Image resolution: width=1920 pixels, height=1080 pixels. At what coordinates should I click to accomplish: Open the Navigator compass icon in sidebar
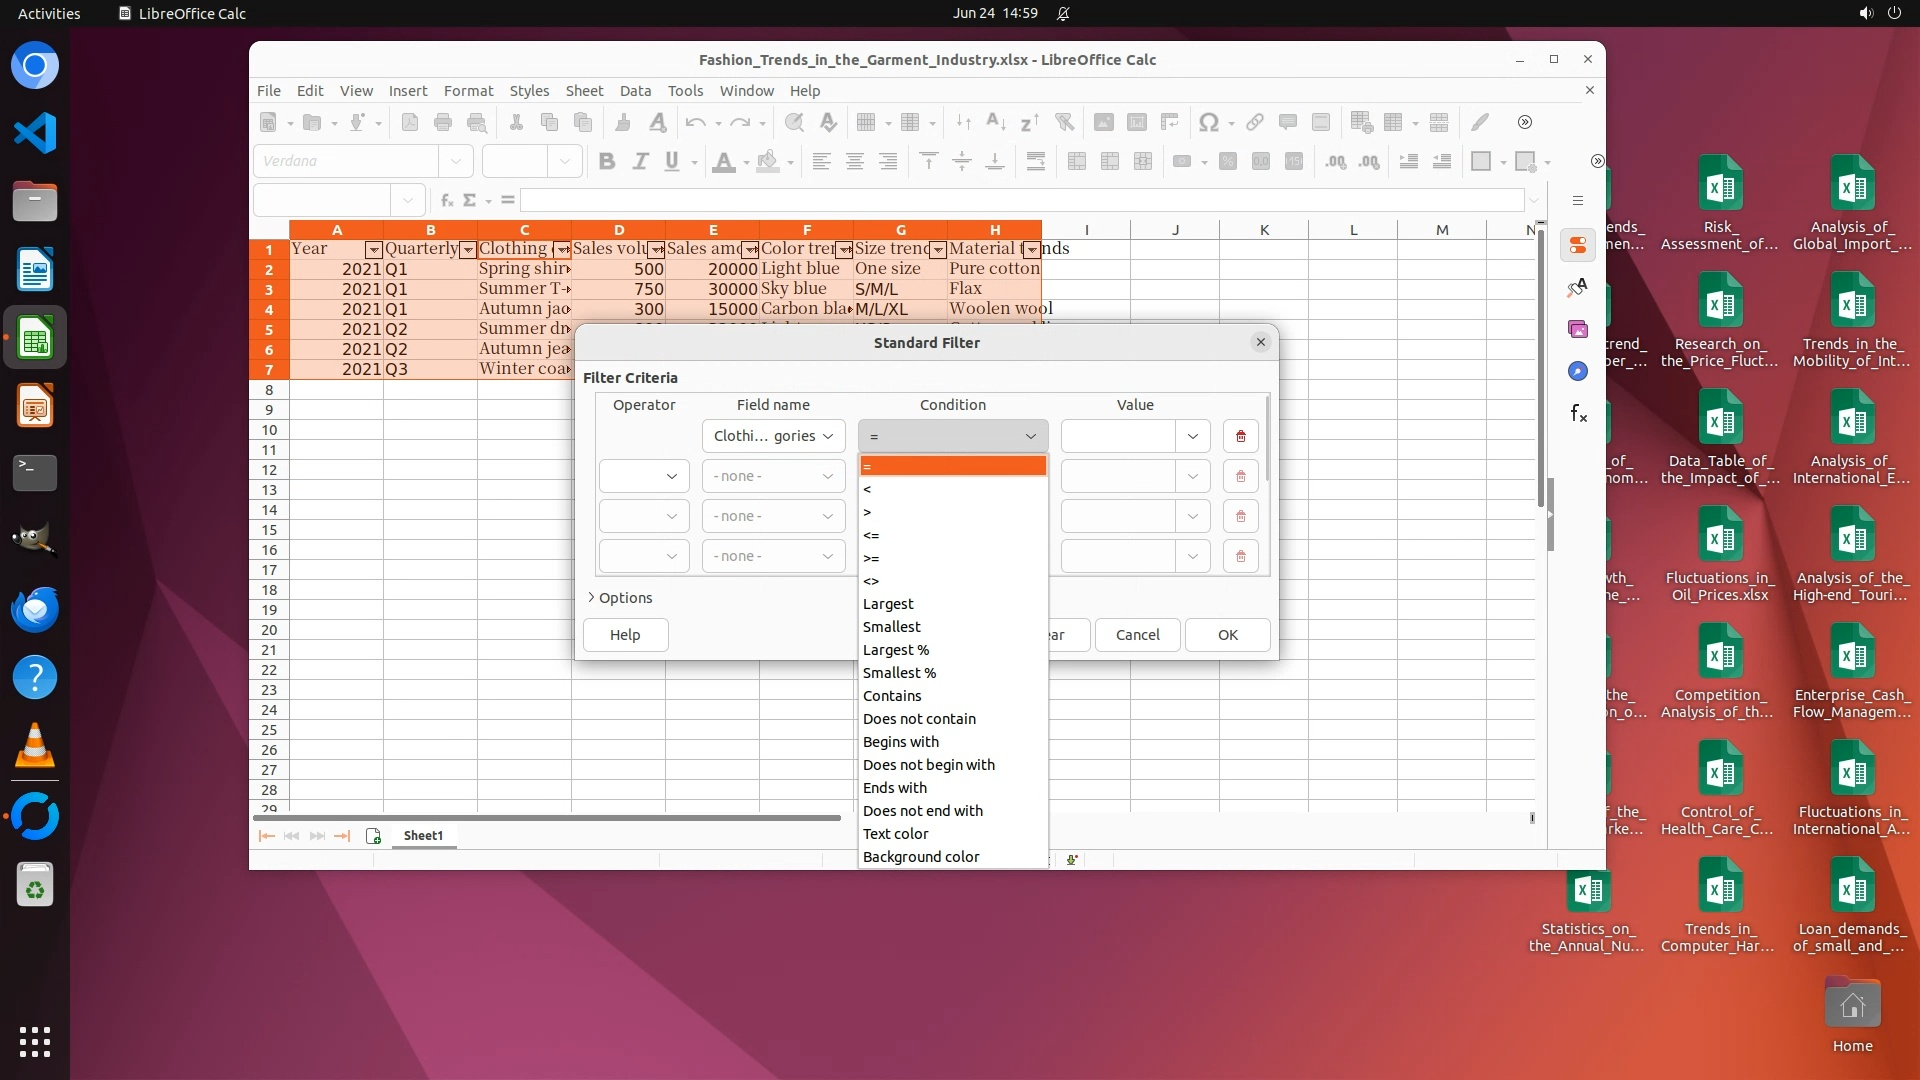tap(1578, 371)
